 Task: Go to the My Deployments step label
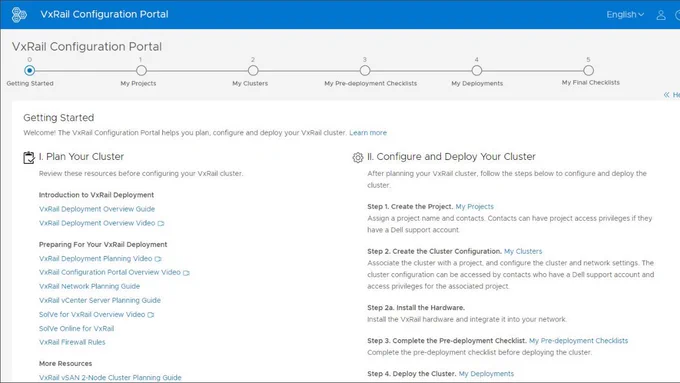(477, 83)
